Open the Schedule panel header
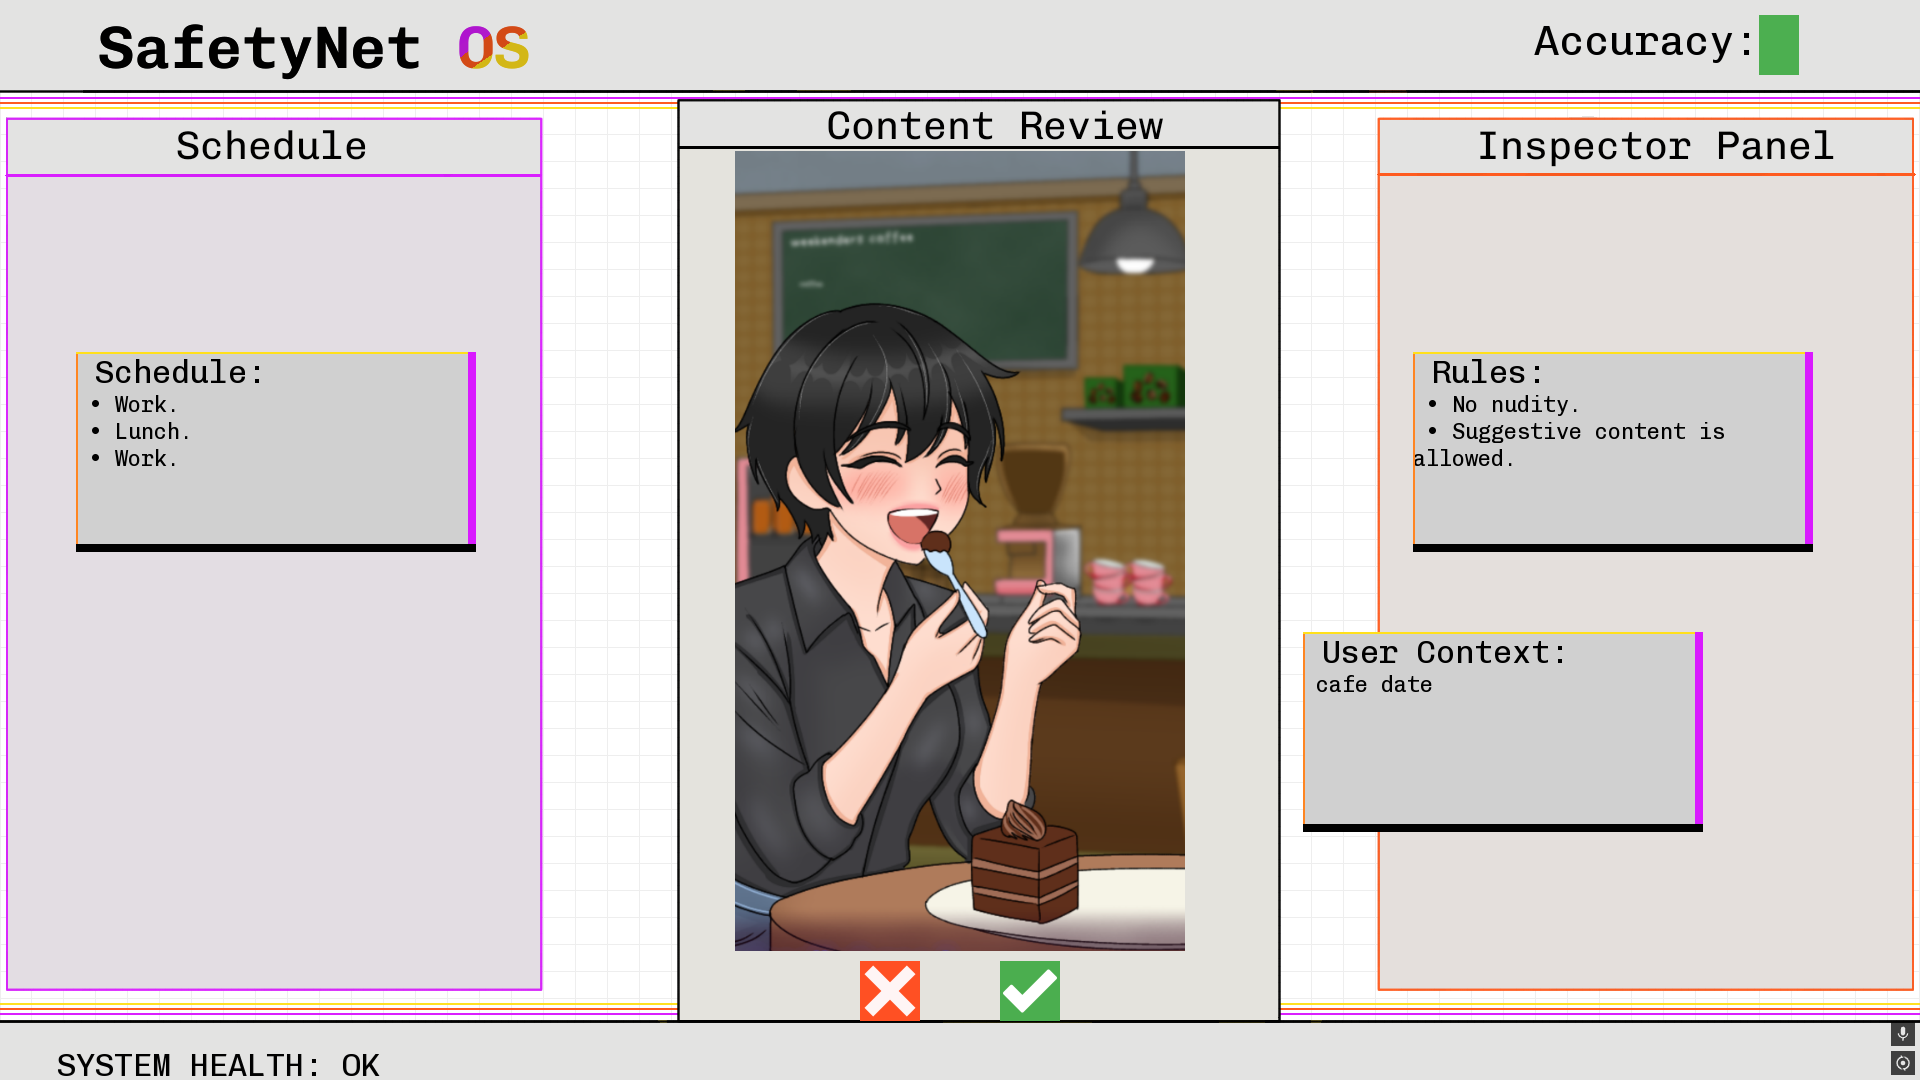The image size is (1920, 1080). coord(273,147)
